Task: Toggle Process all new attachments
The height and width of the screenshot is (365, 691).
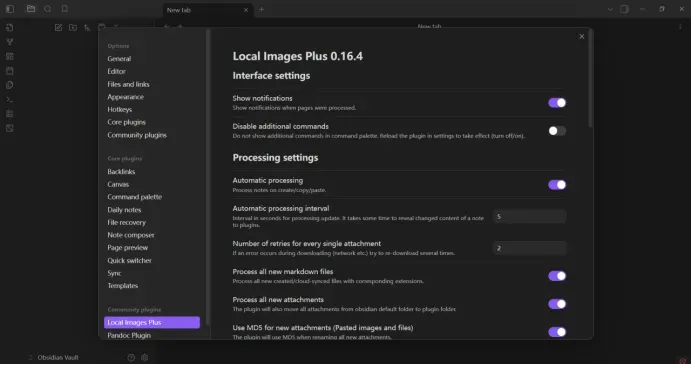Action: [557, 304]
